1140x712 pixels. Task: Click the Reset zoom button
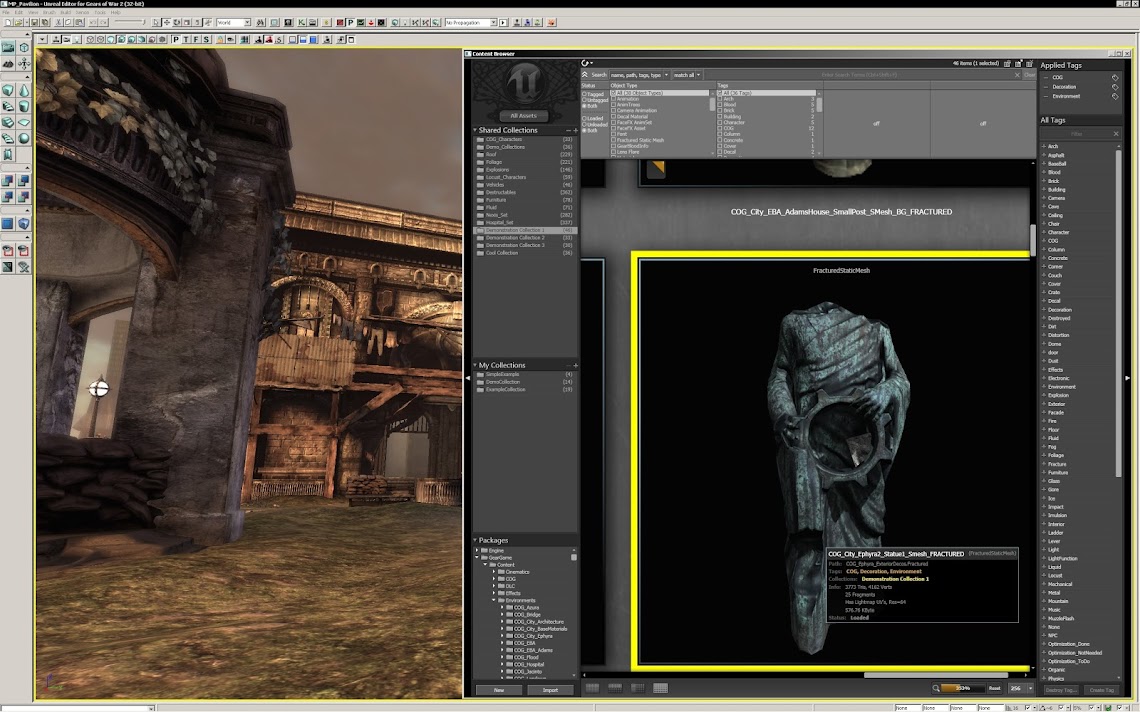pos(994,688)
